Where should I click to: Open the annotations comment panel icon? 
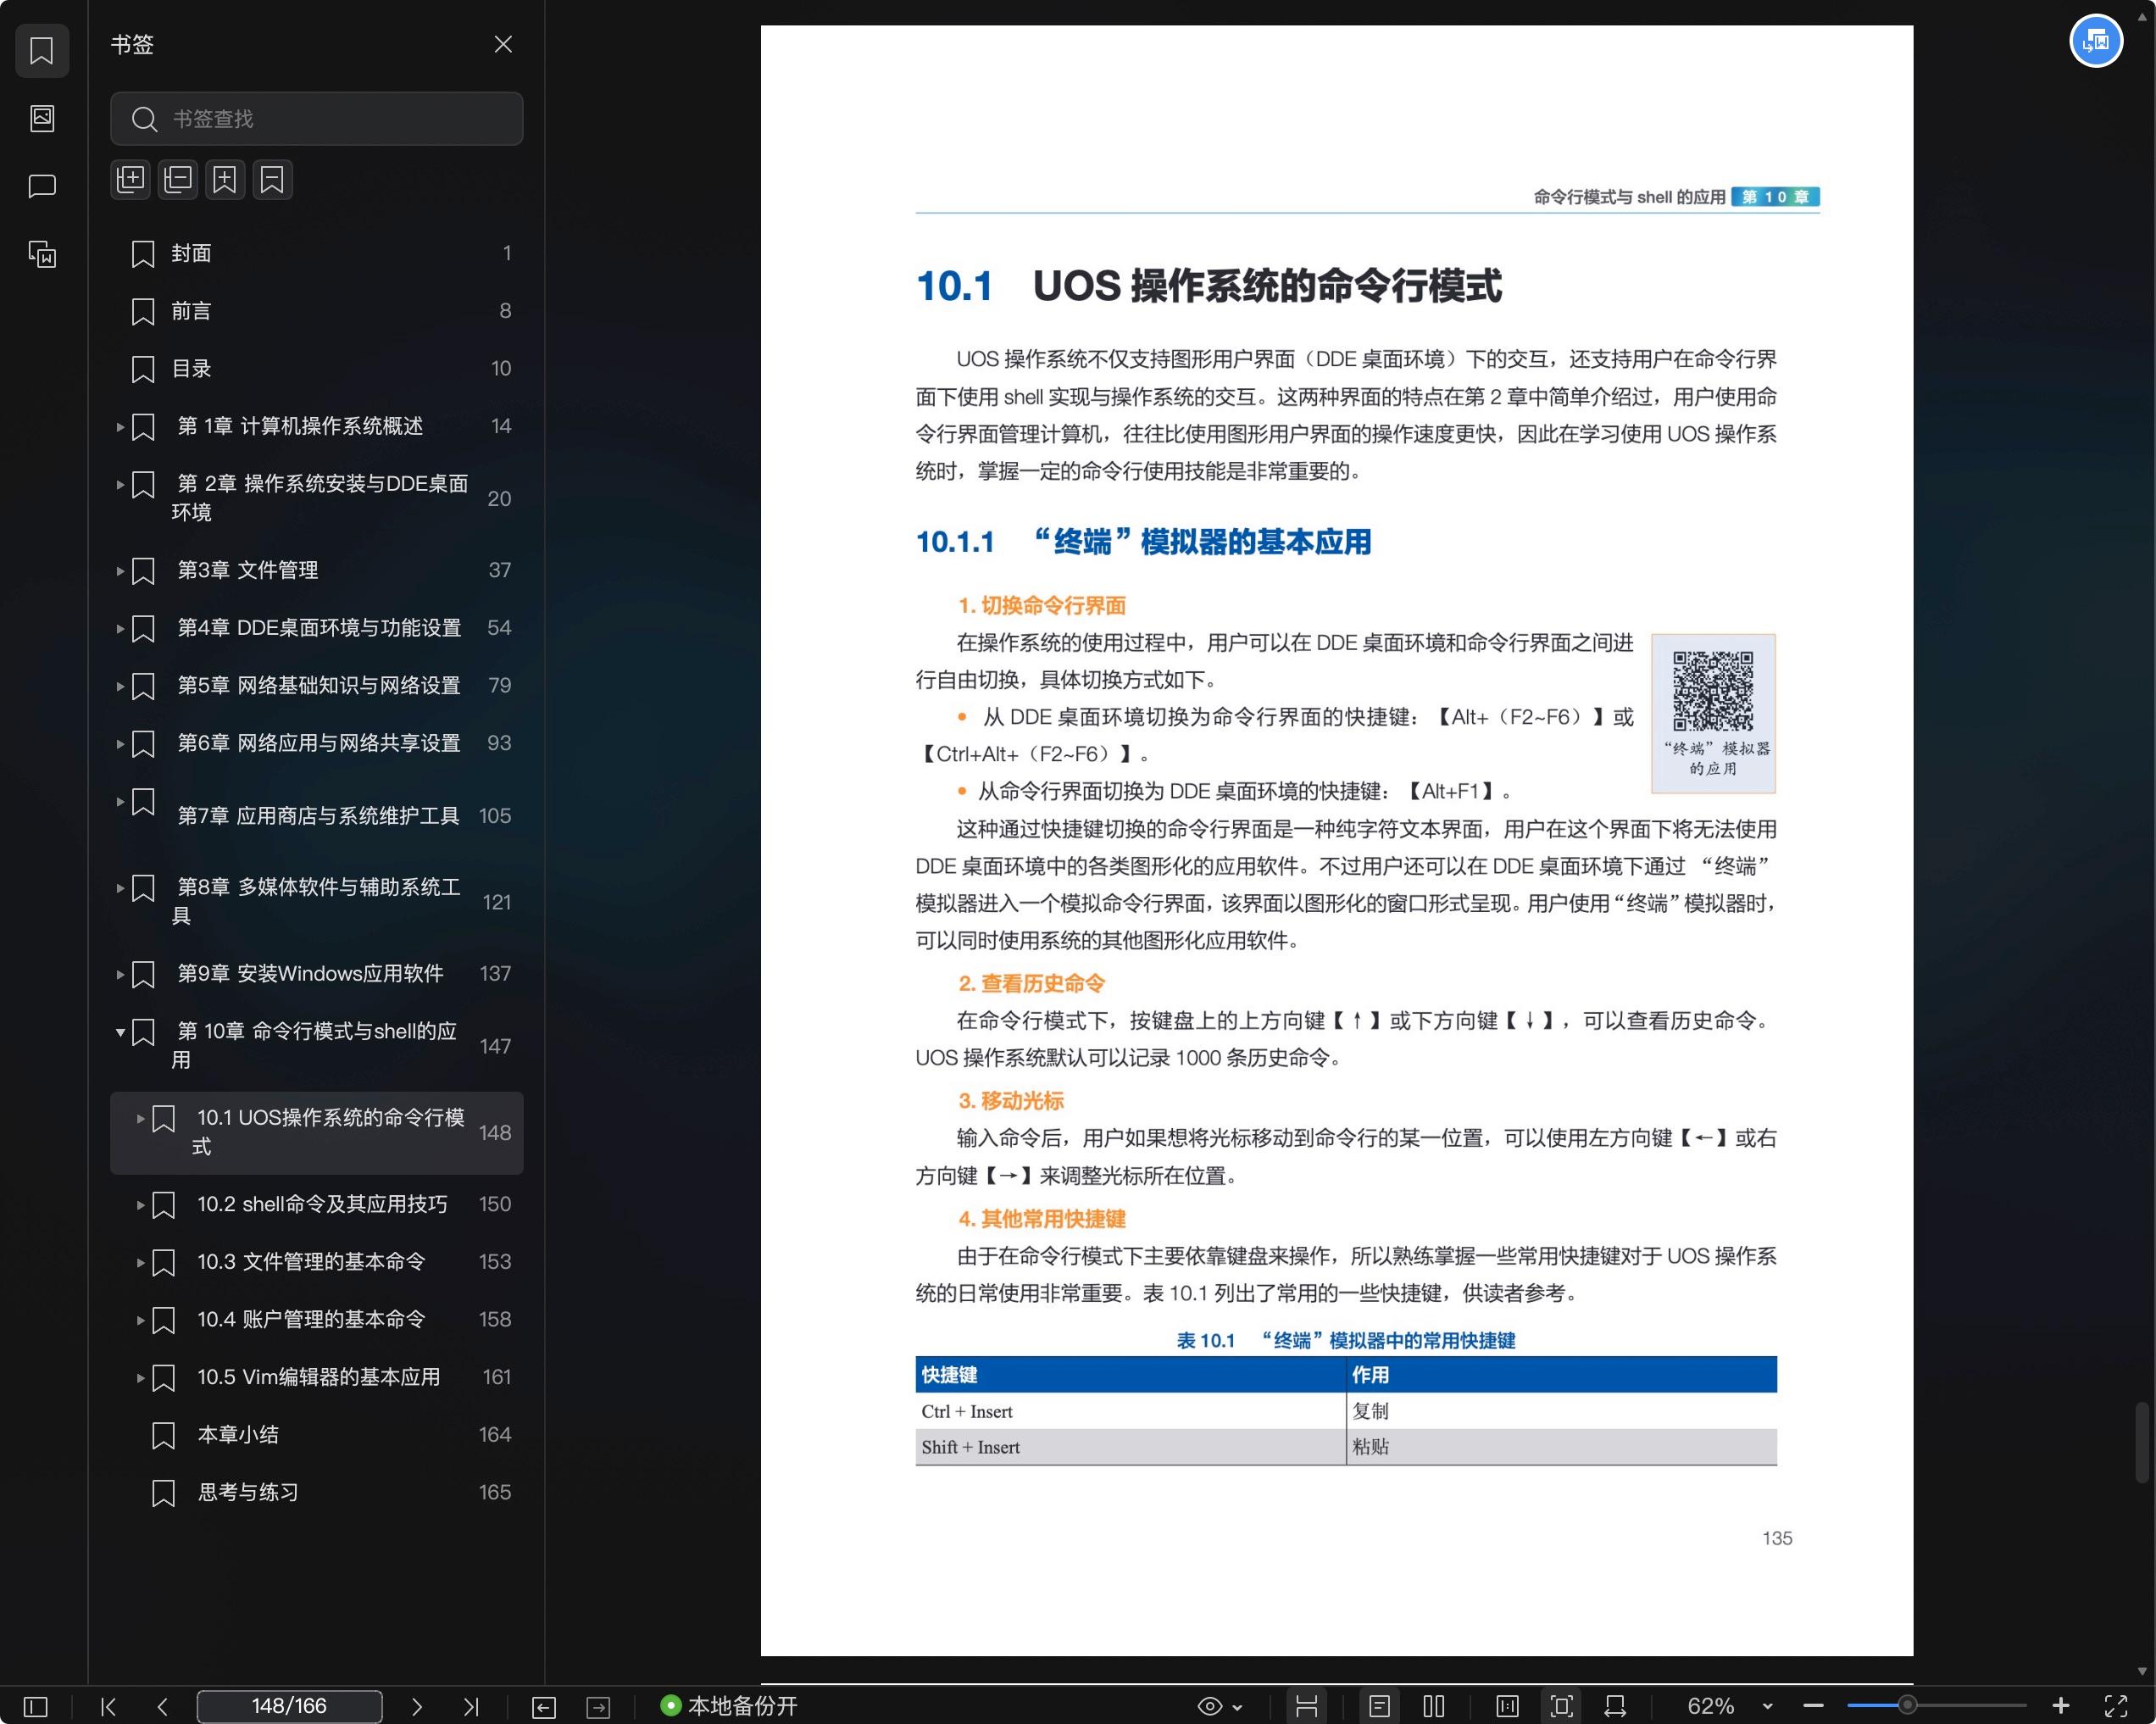[42, 186]
